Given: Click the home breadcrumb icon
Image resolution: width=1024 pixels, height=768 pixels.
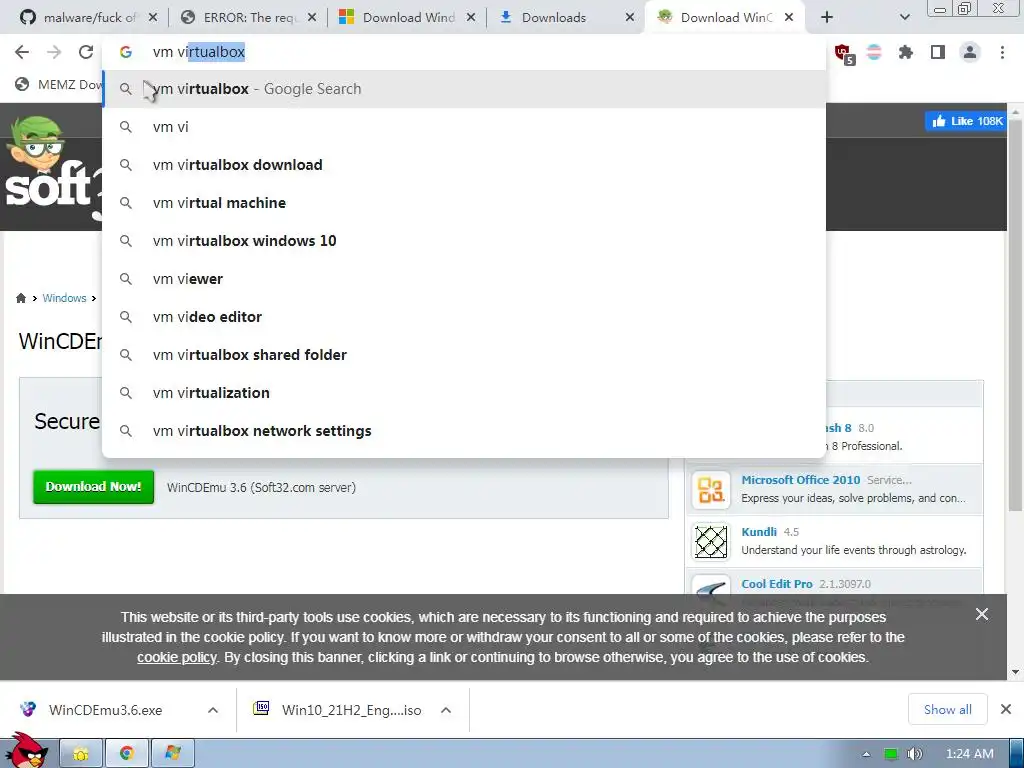Looking at the screenshot, I should [x=21, y=298].
